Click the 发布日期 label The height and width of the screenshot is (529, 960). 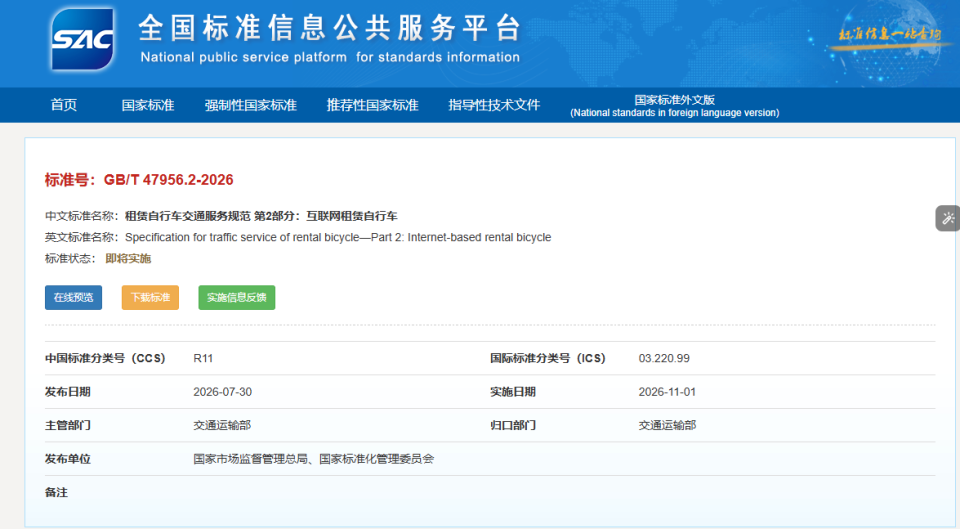point(67,392)
